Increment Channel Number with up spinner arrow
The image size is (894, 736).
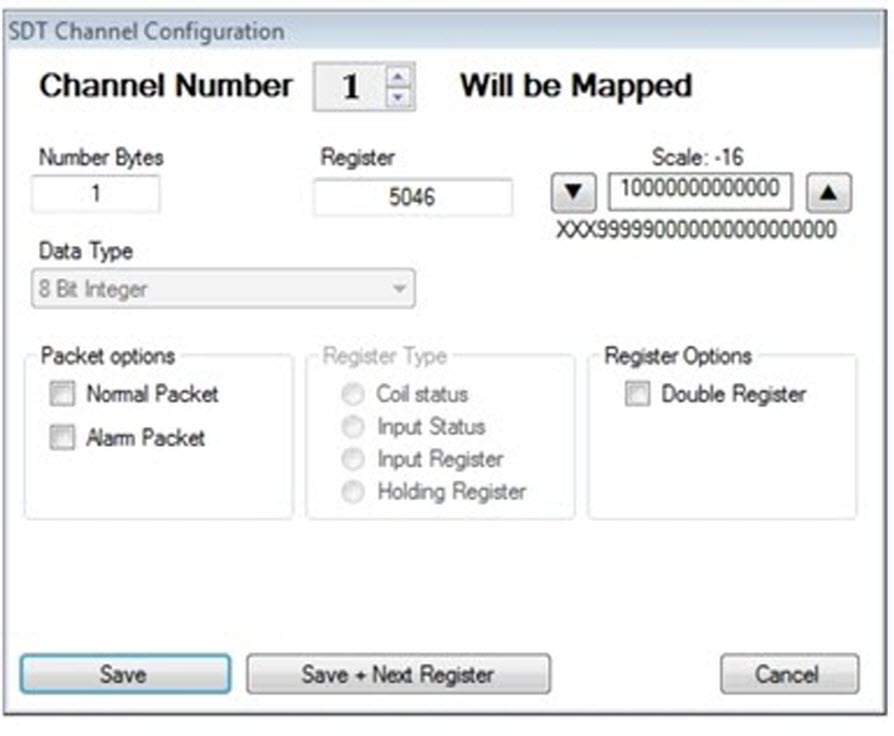tap(397, 77)
